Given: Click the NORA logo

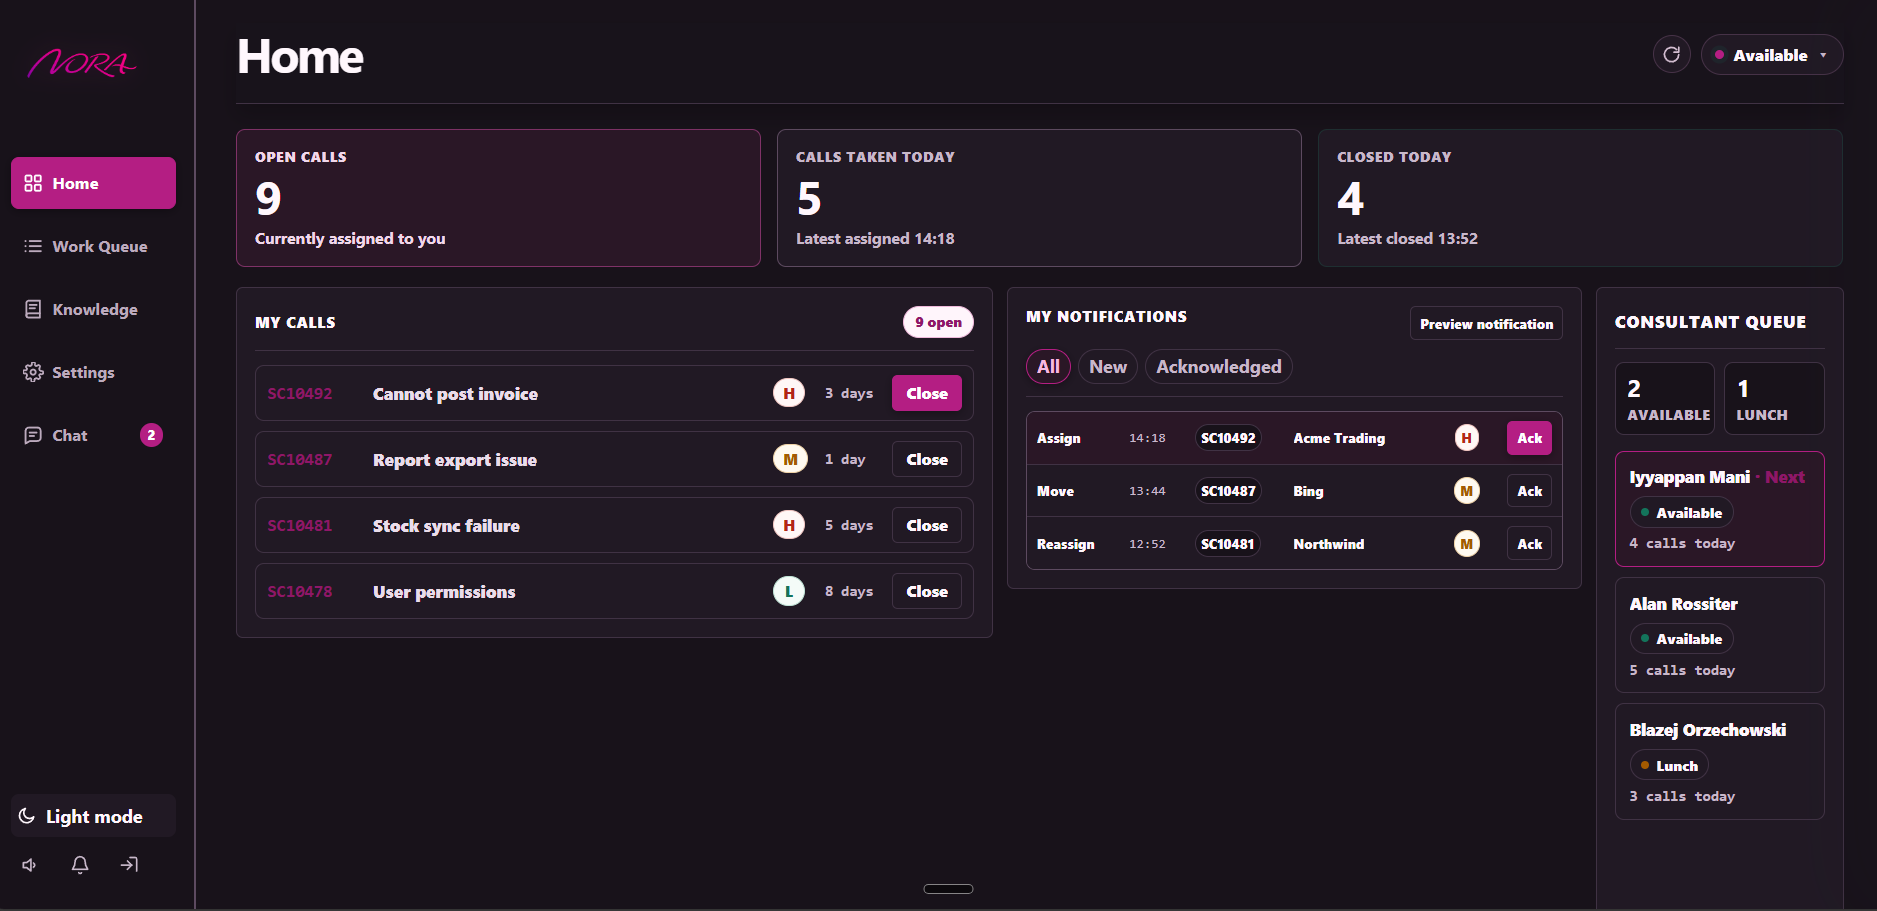Looking at the screenshot, I should coord(82,64).
